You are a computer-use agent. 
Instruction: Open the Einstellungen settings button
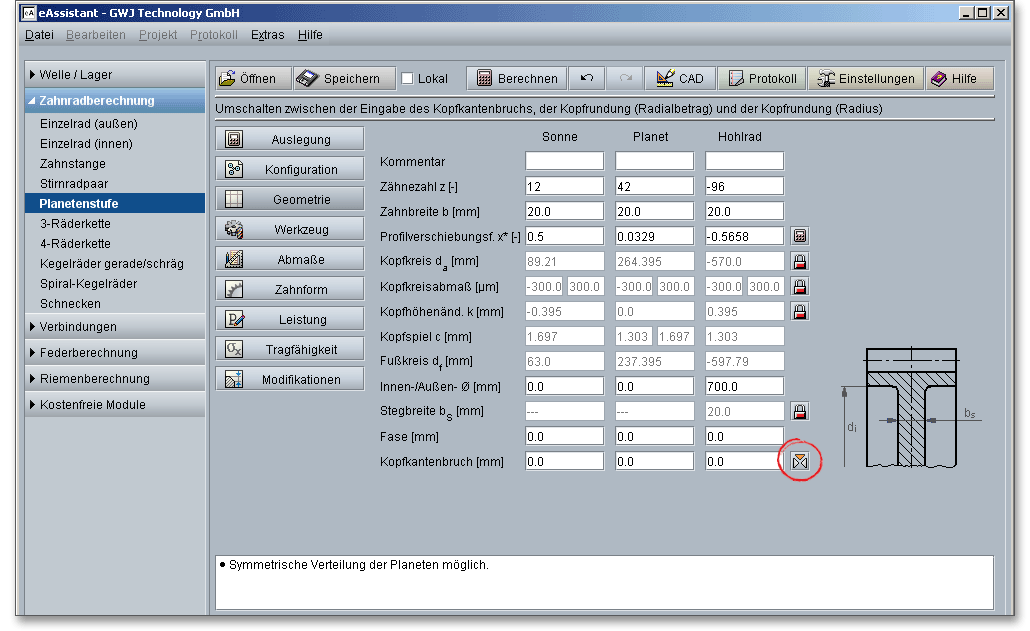coord(864,79)
